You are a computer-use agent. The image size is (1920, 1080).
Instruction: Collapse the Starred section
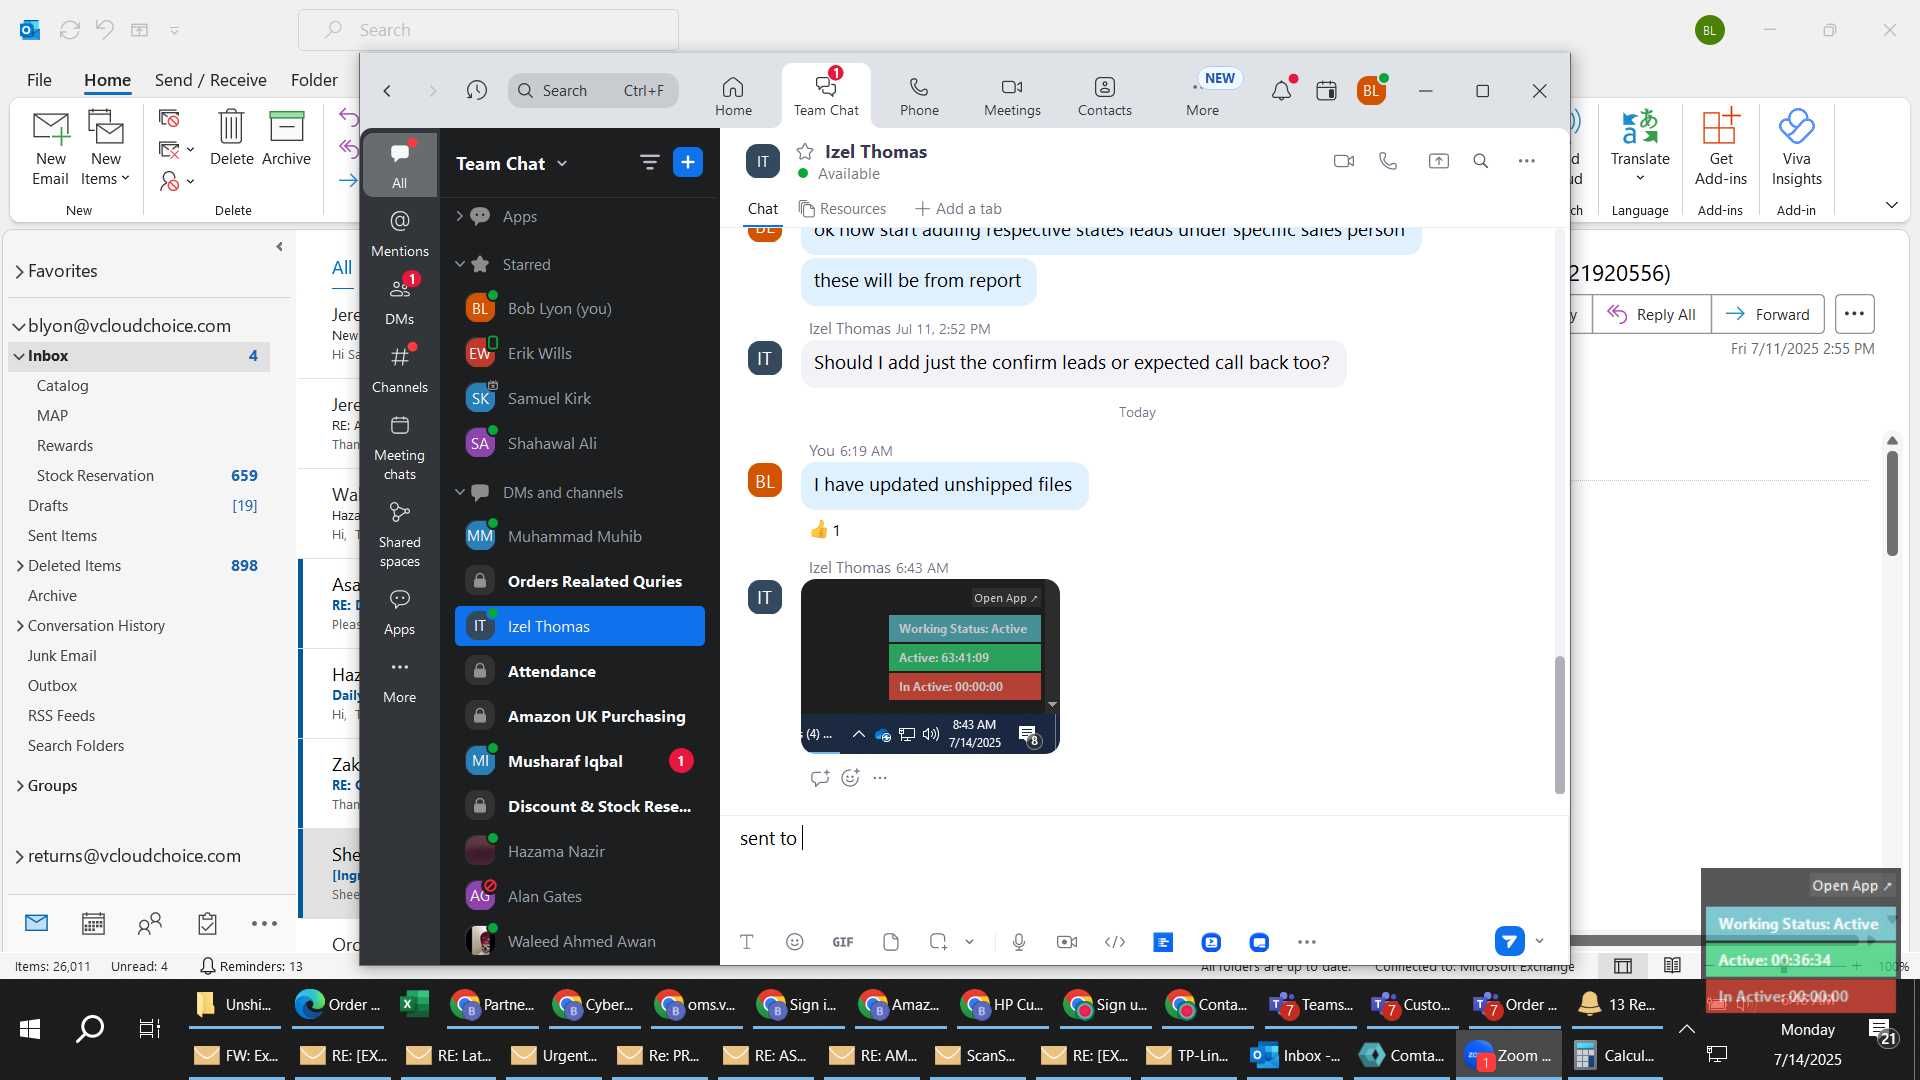(x=459, y=265)
